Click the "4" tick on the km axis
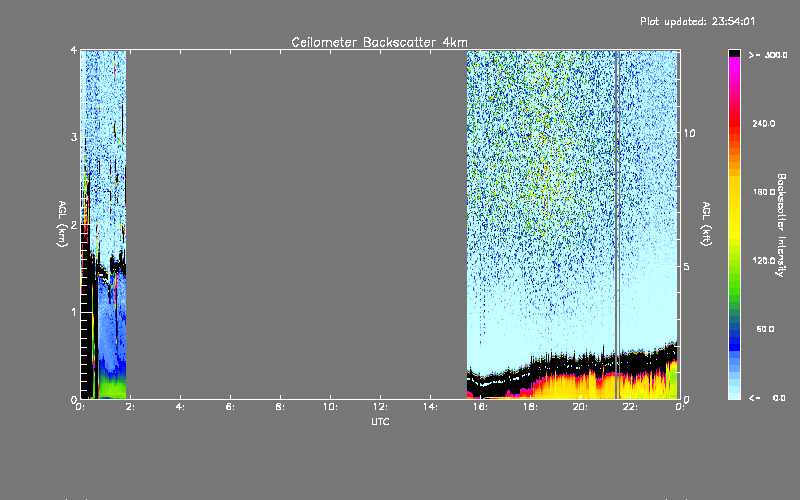This screenshot has height=500, width=800. point(74,51)
